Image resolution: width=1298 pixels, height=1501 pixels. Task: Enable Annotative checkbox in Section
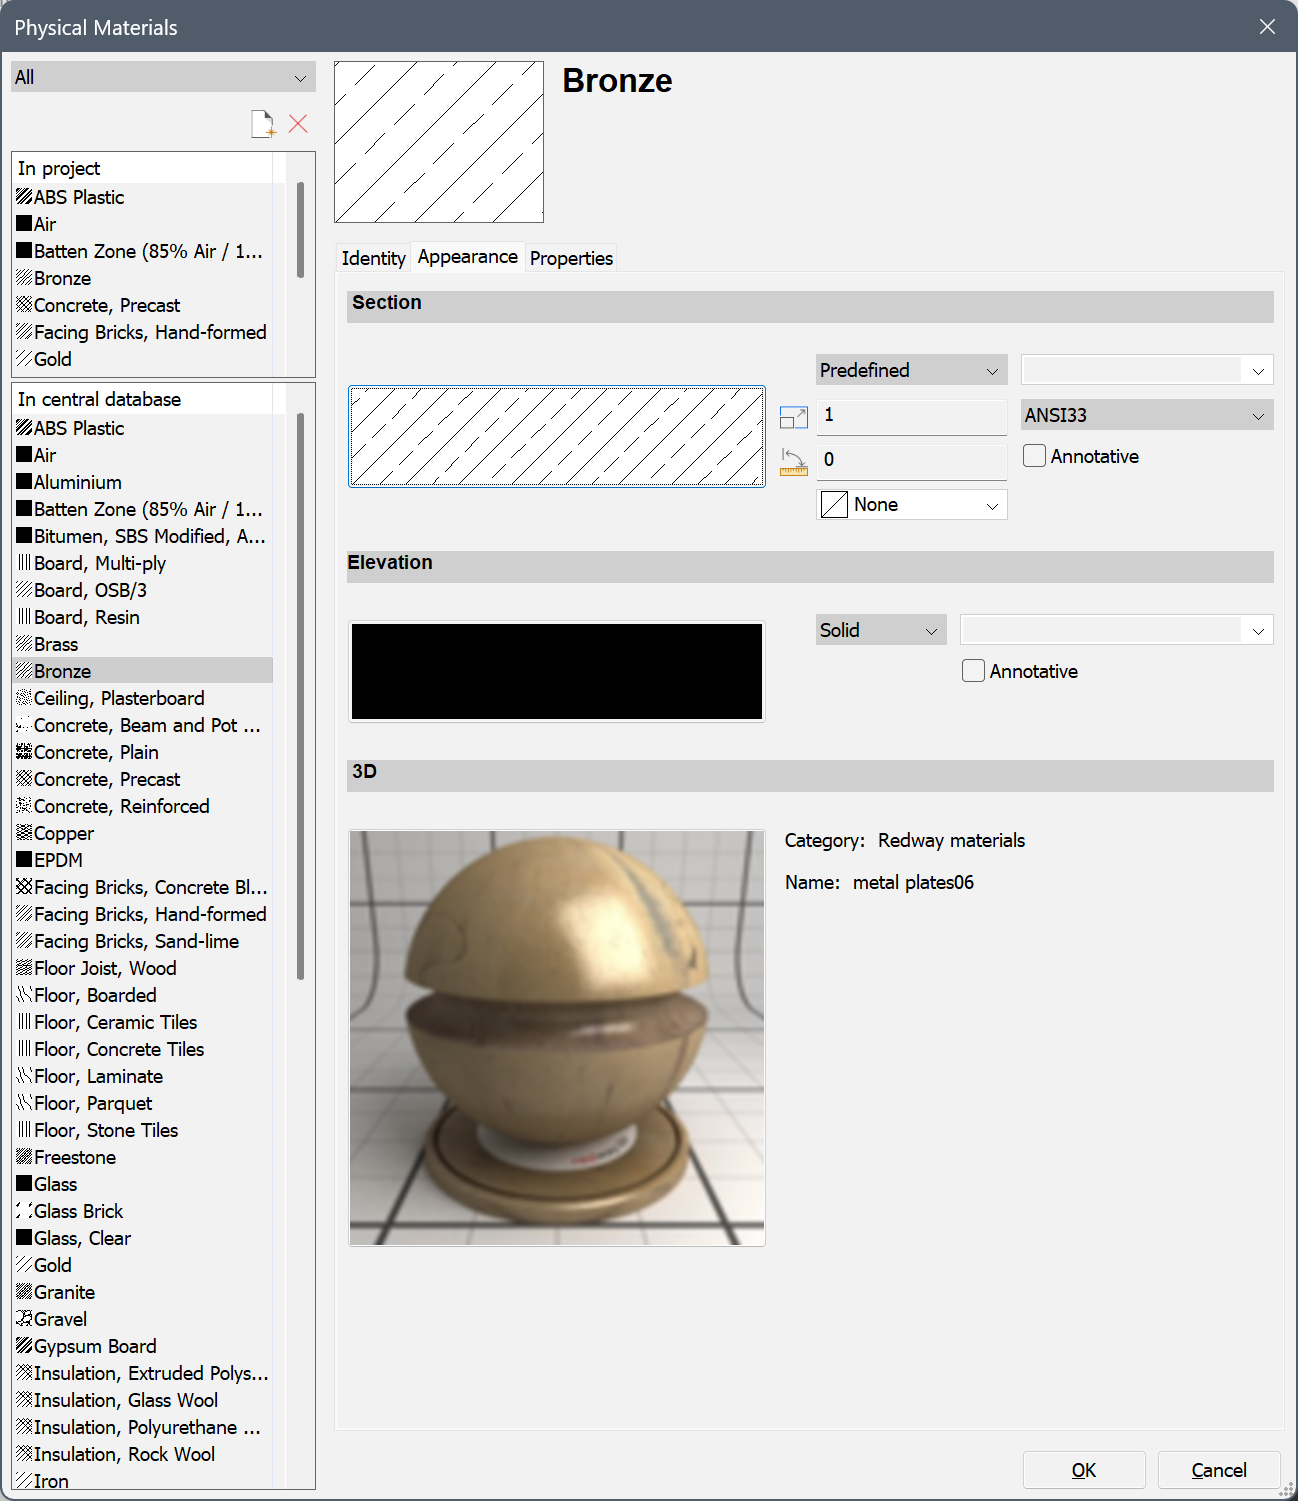[x=1035, y=456]
